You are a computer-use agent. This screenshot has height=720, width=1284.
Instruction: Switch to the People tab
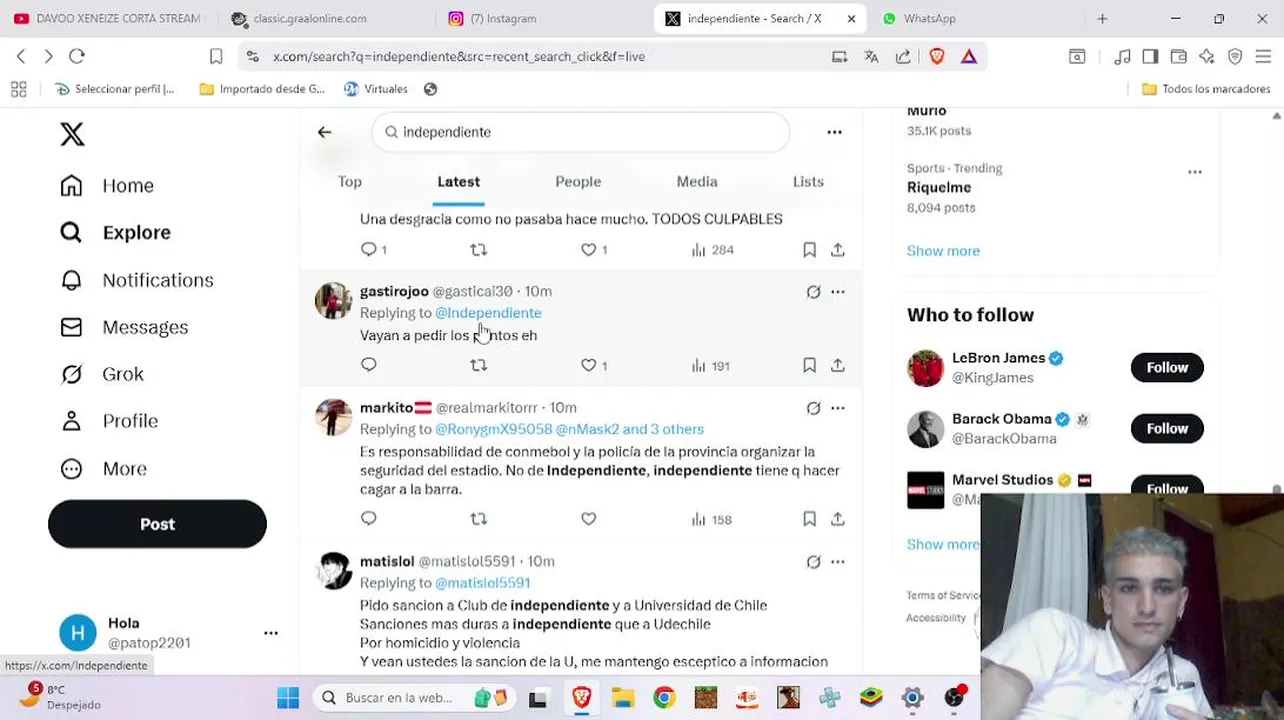(578, 182)
